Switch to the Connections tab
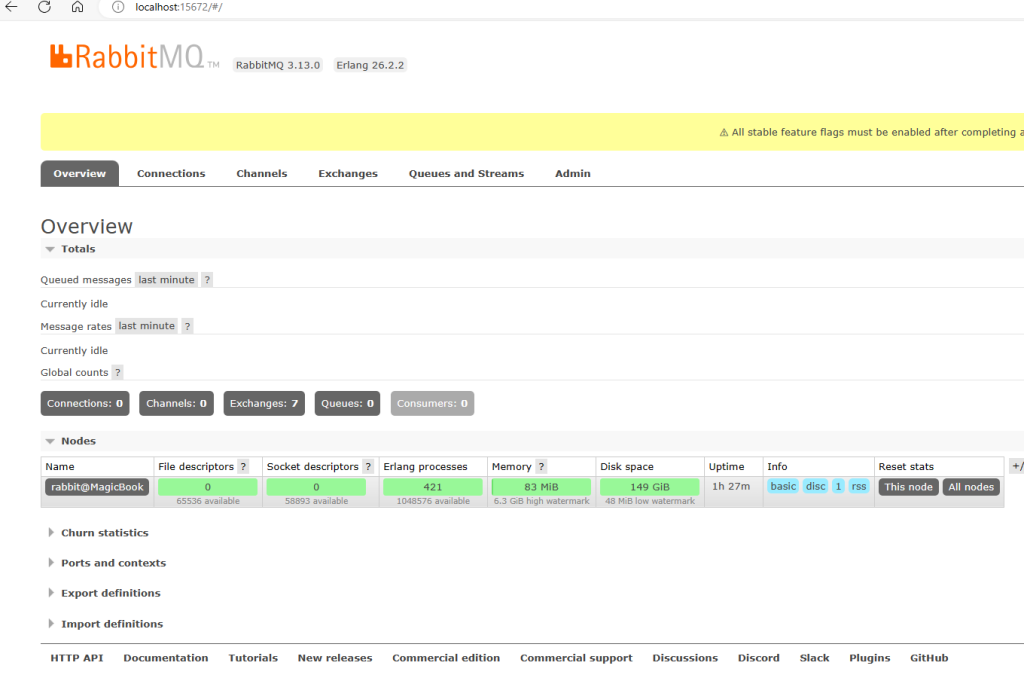The image size is (1024, 687). click(x=171, y=173)
